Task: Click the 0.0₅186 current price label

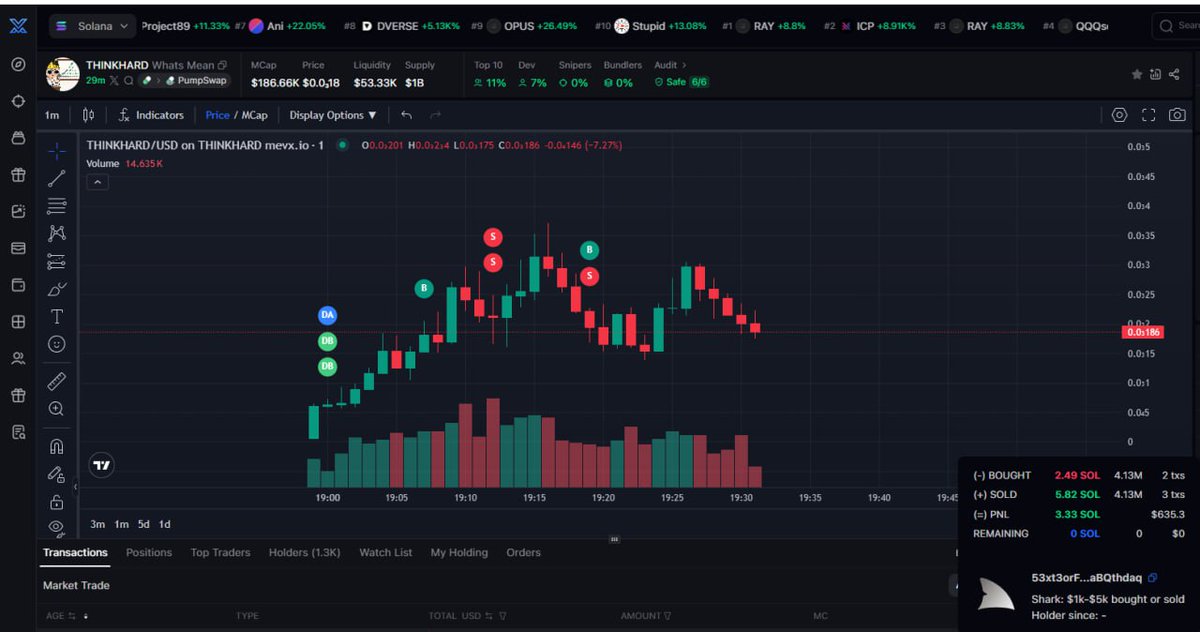Action: point(1144,331)
